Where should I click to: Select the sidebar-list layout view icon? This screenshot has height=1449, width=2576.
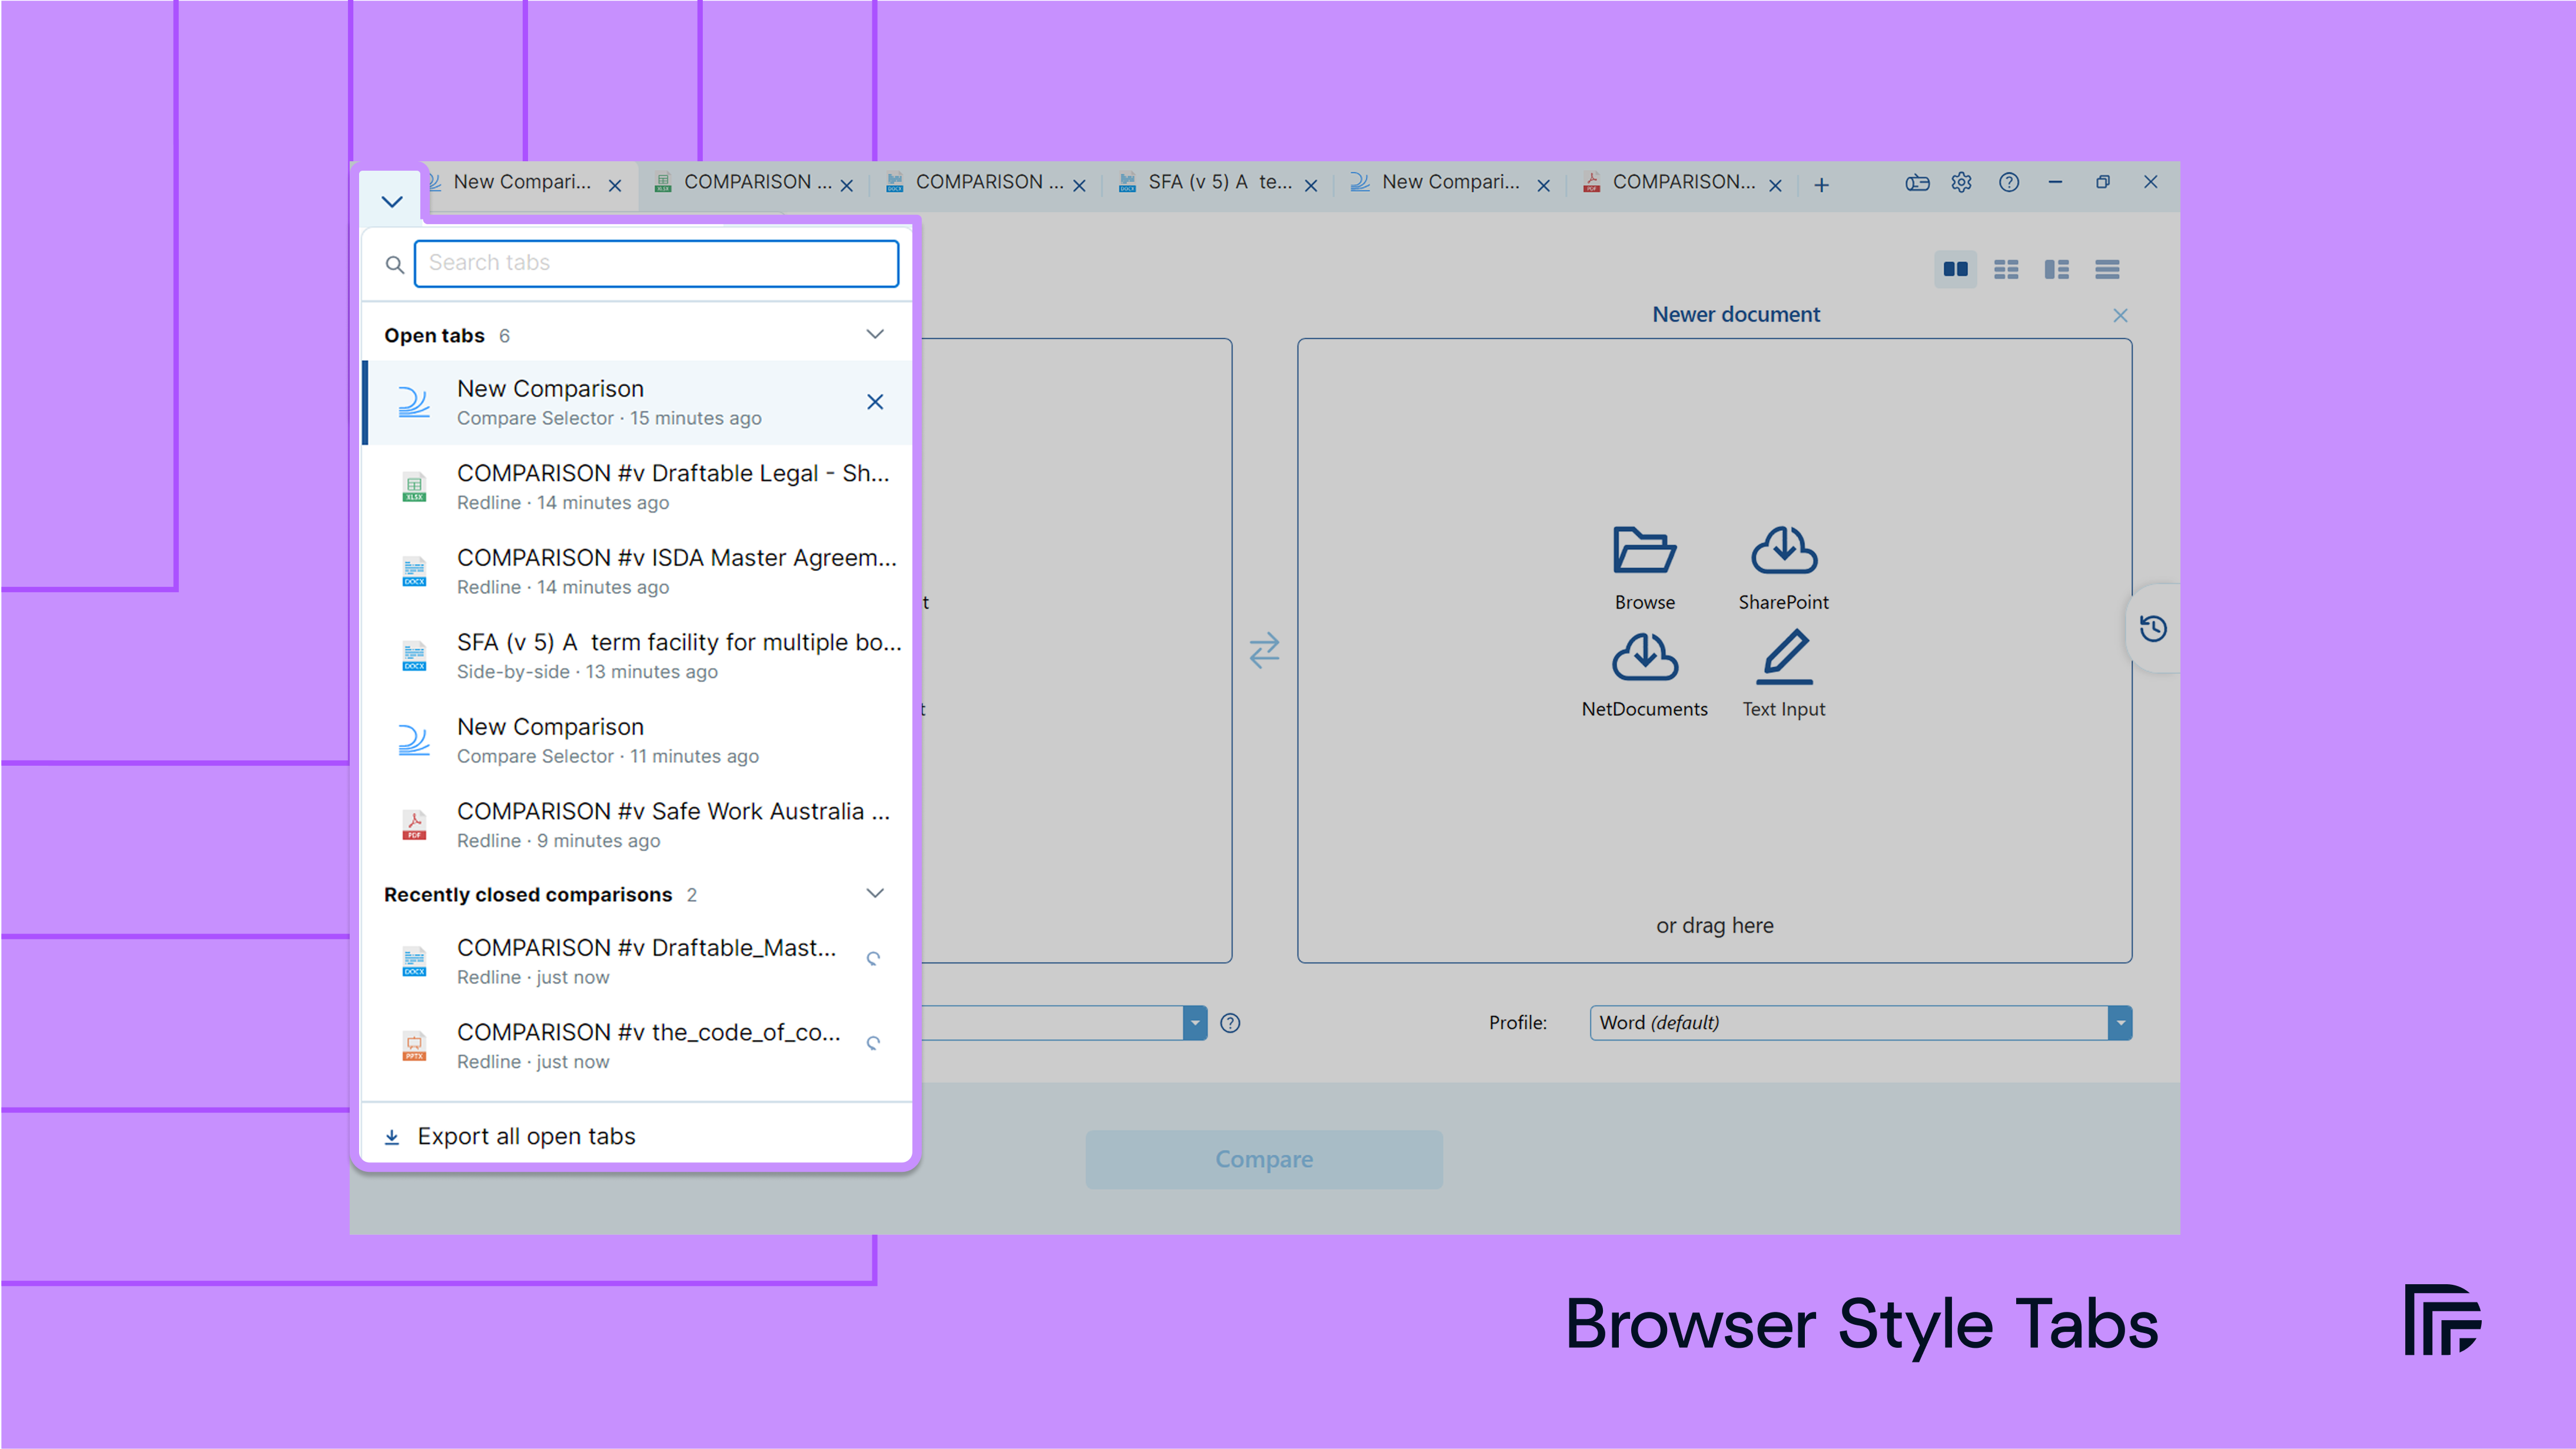[2057, 269]
